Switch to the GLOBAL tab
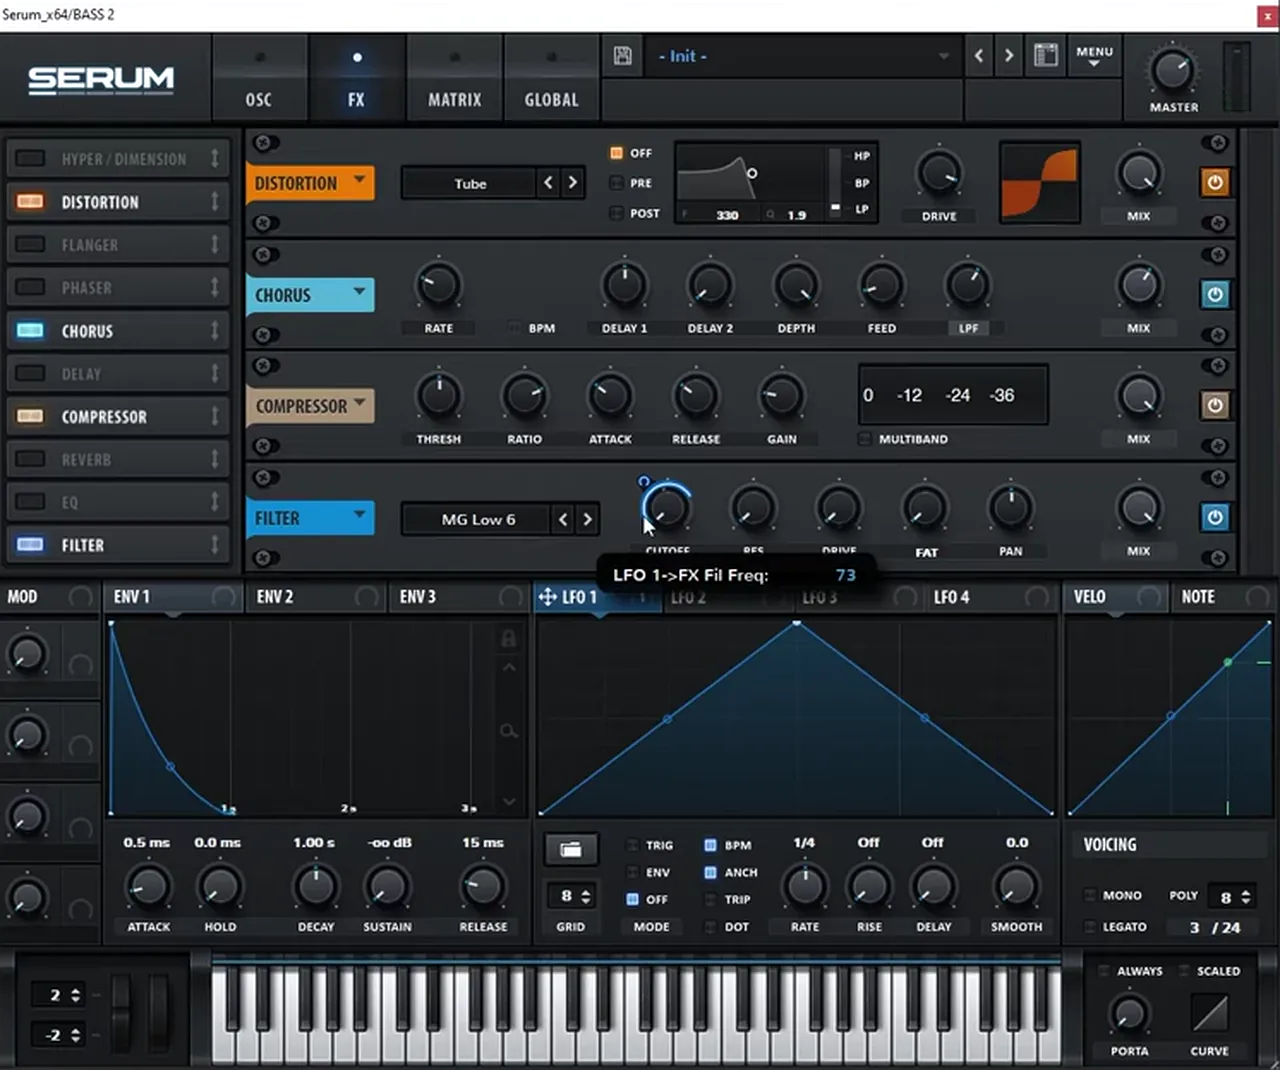This screenshot has height=1070, width=1280. (x=552, y=78)
